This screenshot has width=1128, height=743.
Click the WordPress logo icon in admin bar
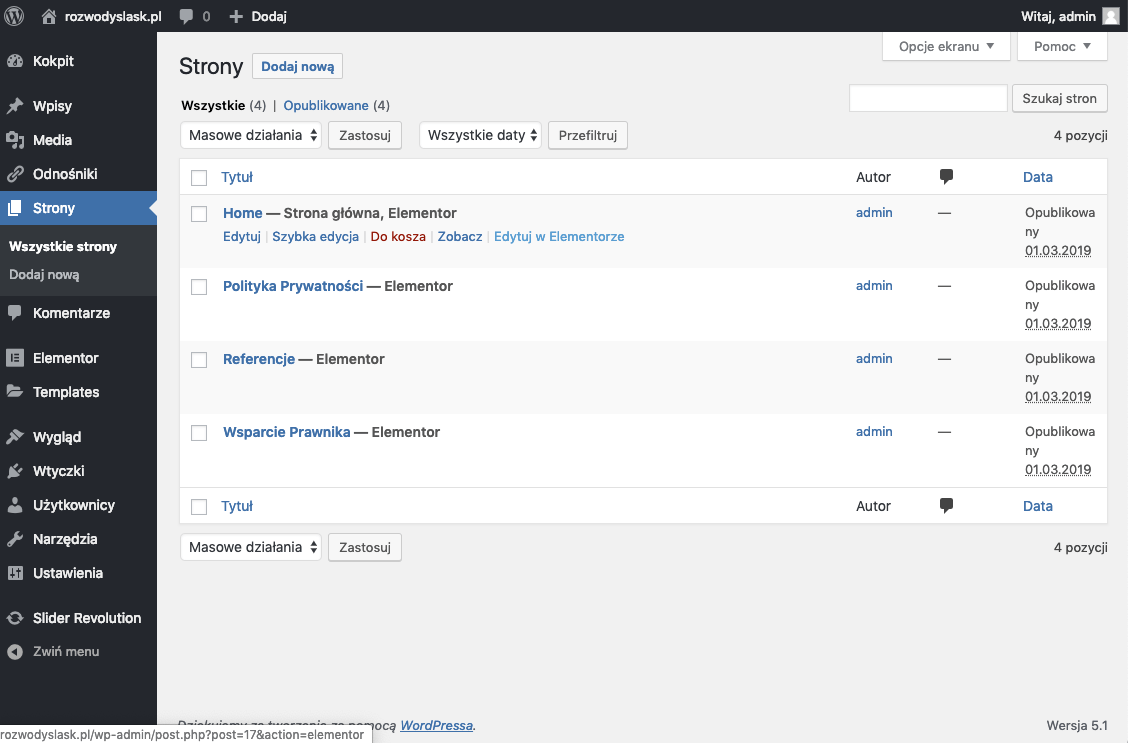click(14, 16)
